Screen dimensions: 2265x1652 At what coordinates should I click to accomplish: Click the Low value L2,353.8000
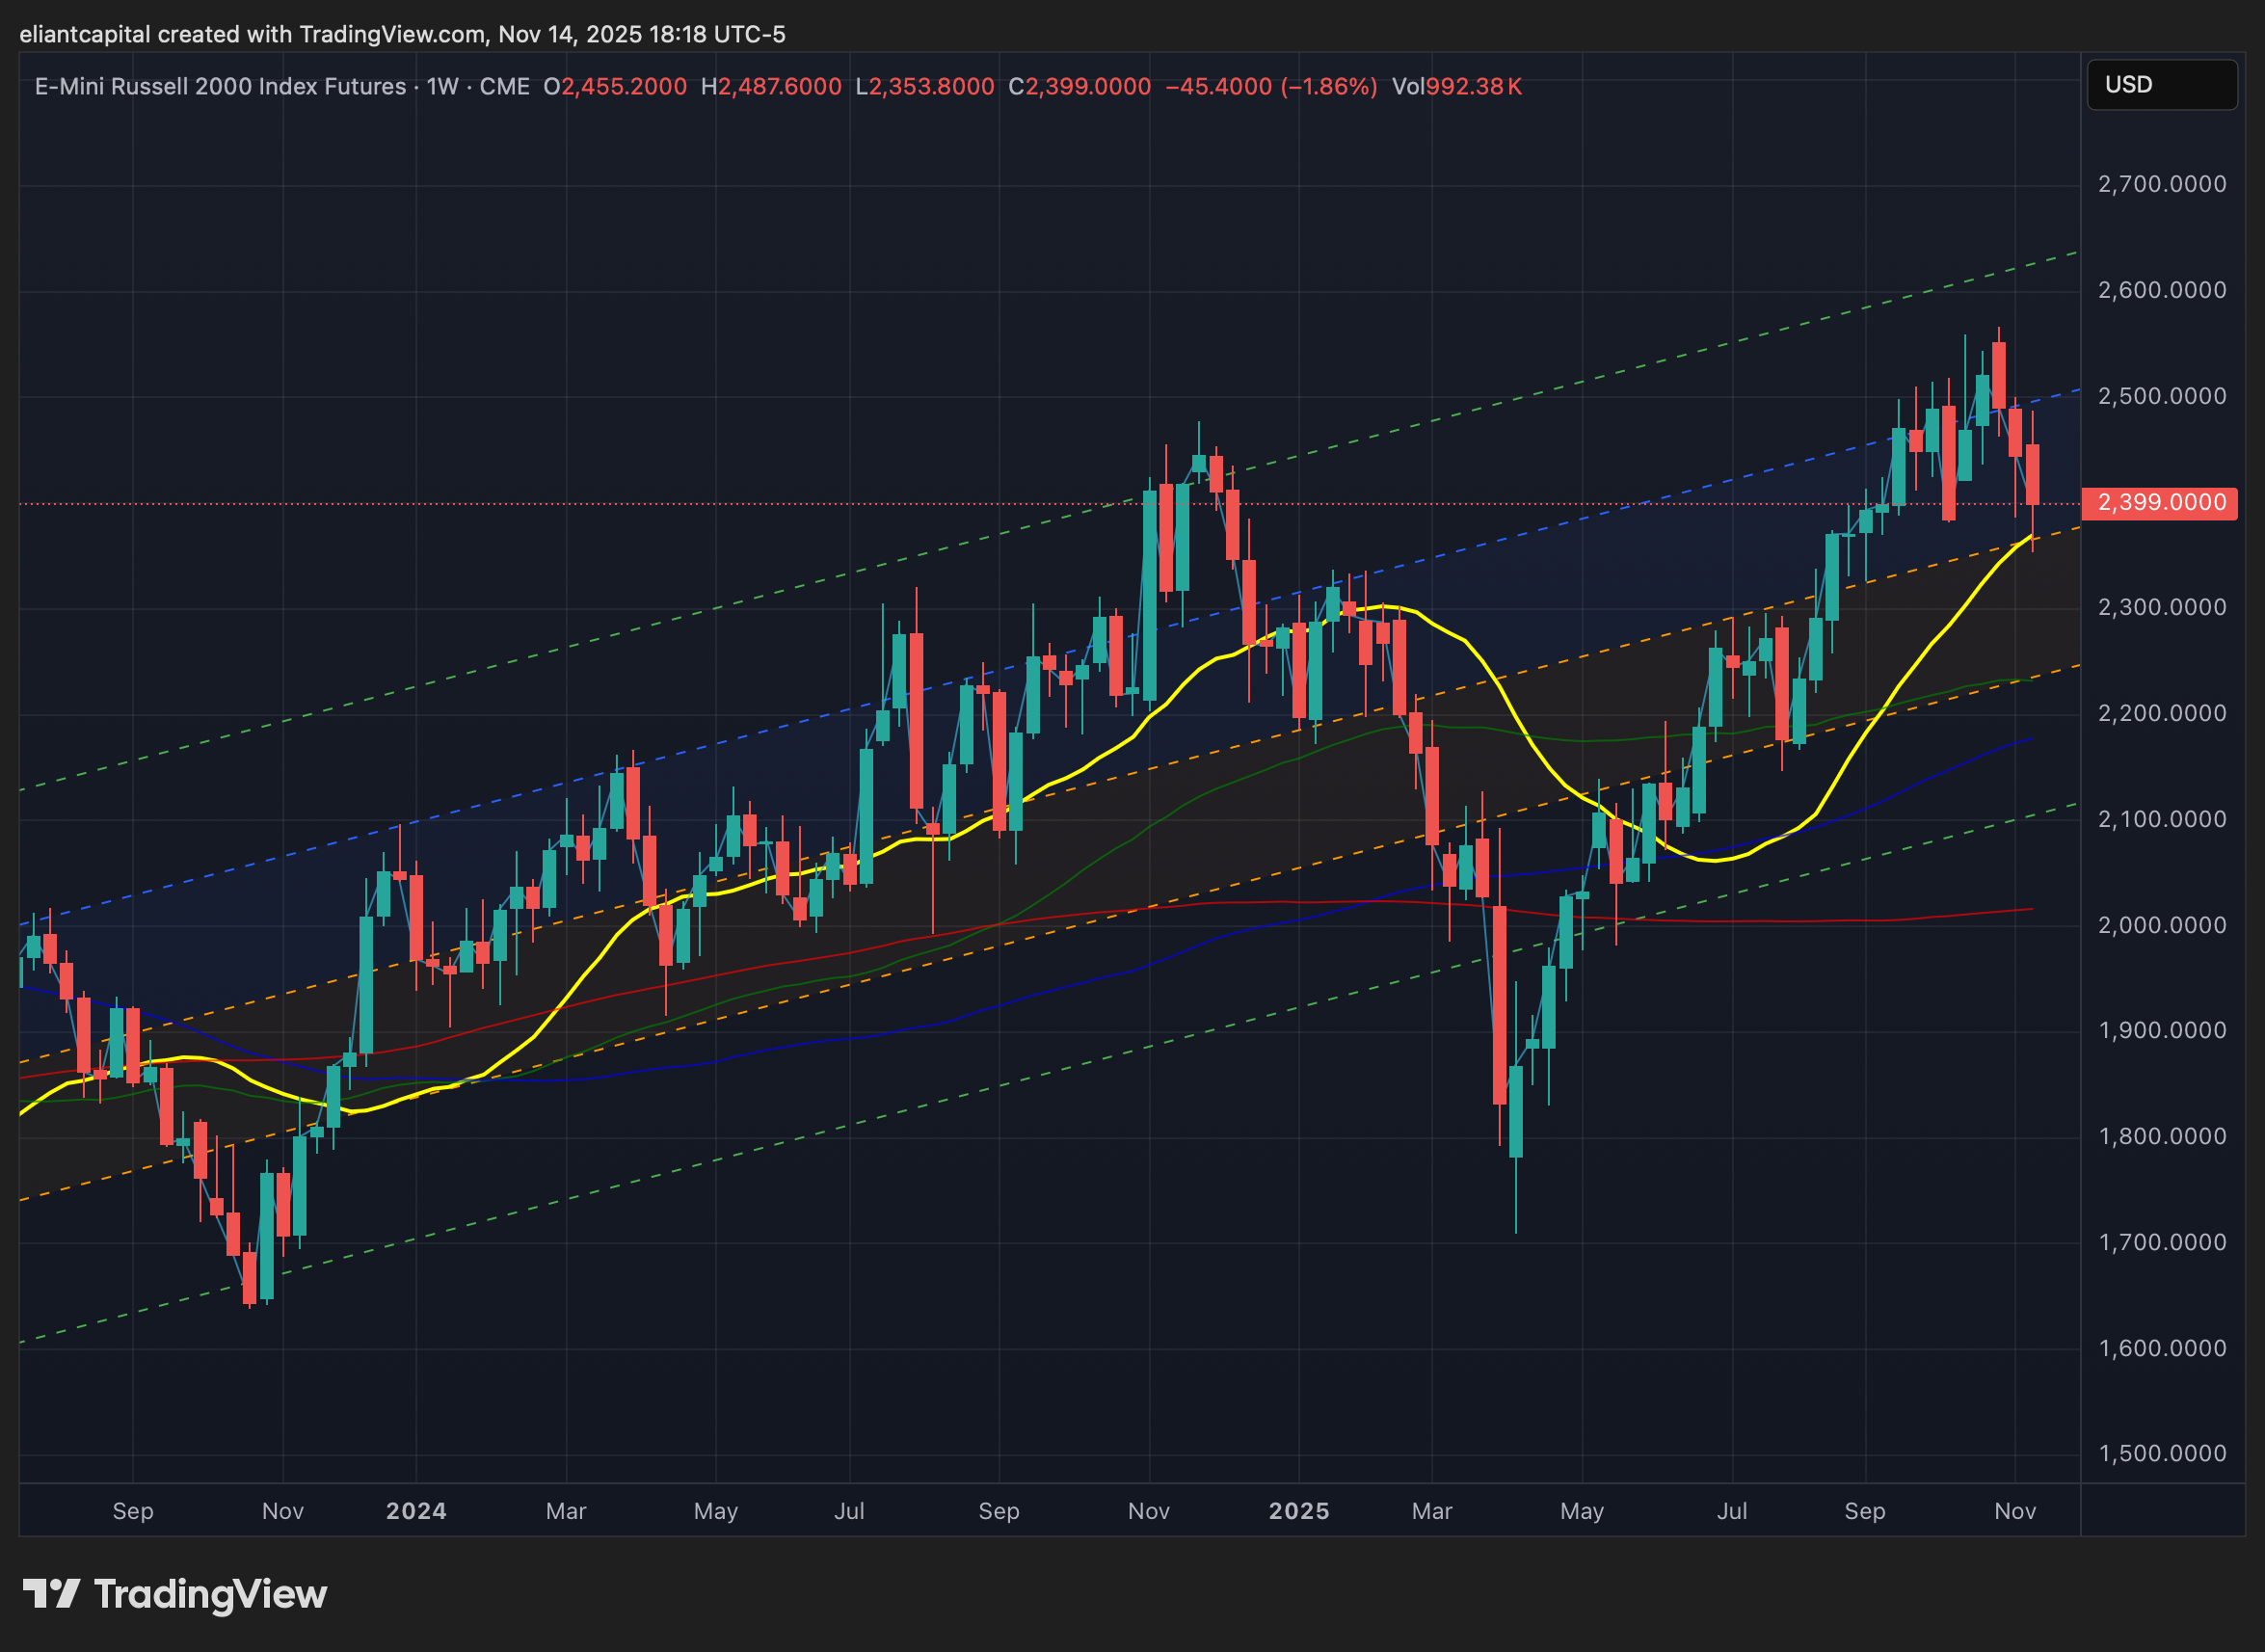(925, 87)
